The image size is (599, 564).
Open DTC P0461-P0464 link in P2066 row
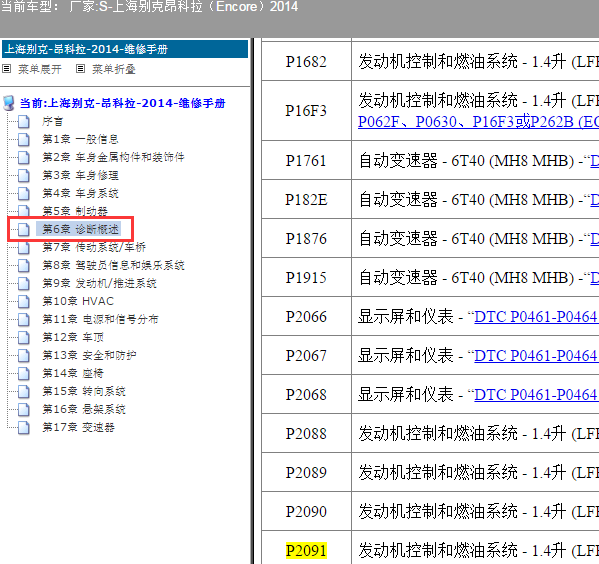click(536, 317)
